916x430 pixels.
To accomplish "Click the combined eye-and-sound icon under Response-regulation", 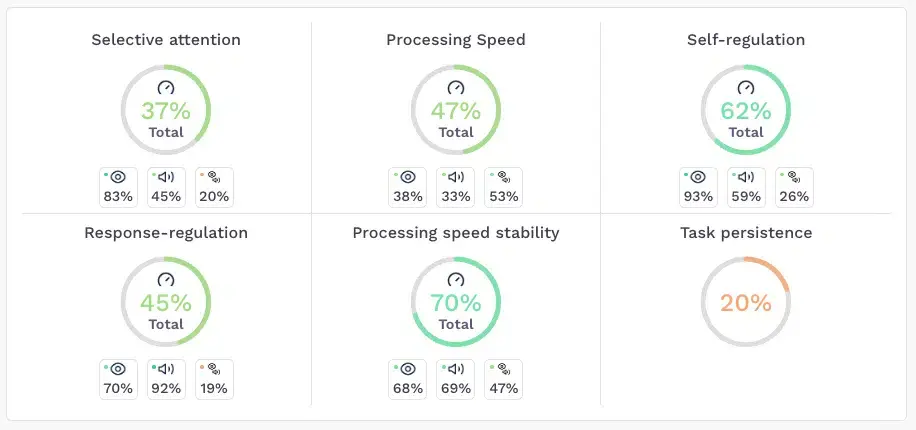I will pyautogui.click(x=213, y=370).
